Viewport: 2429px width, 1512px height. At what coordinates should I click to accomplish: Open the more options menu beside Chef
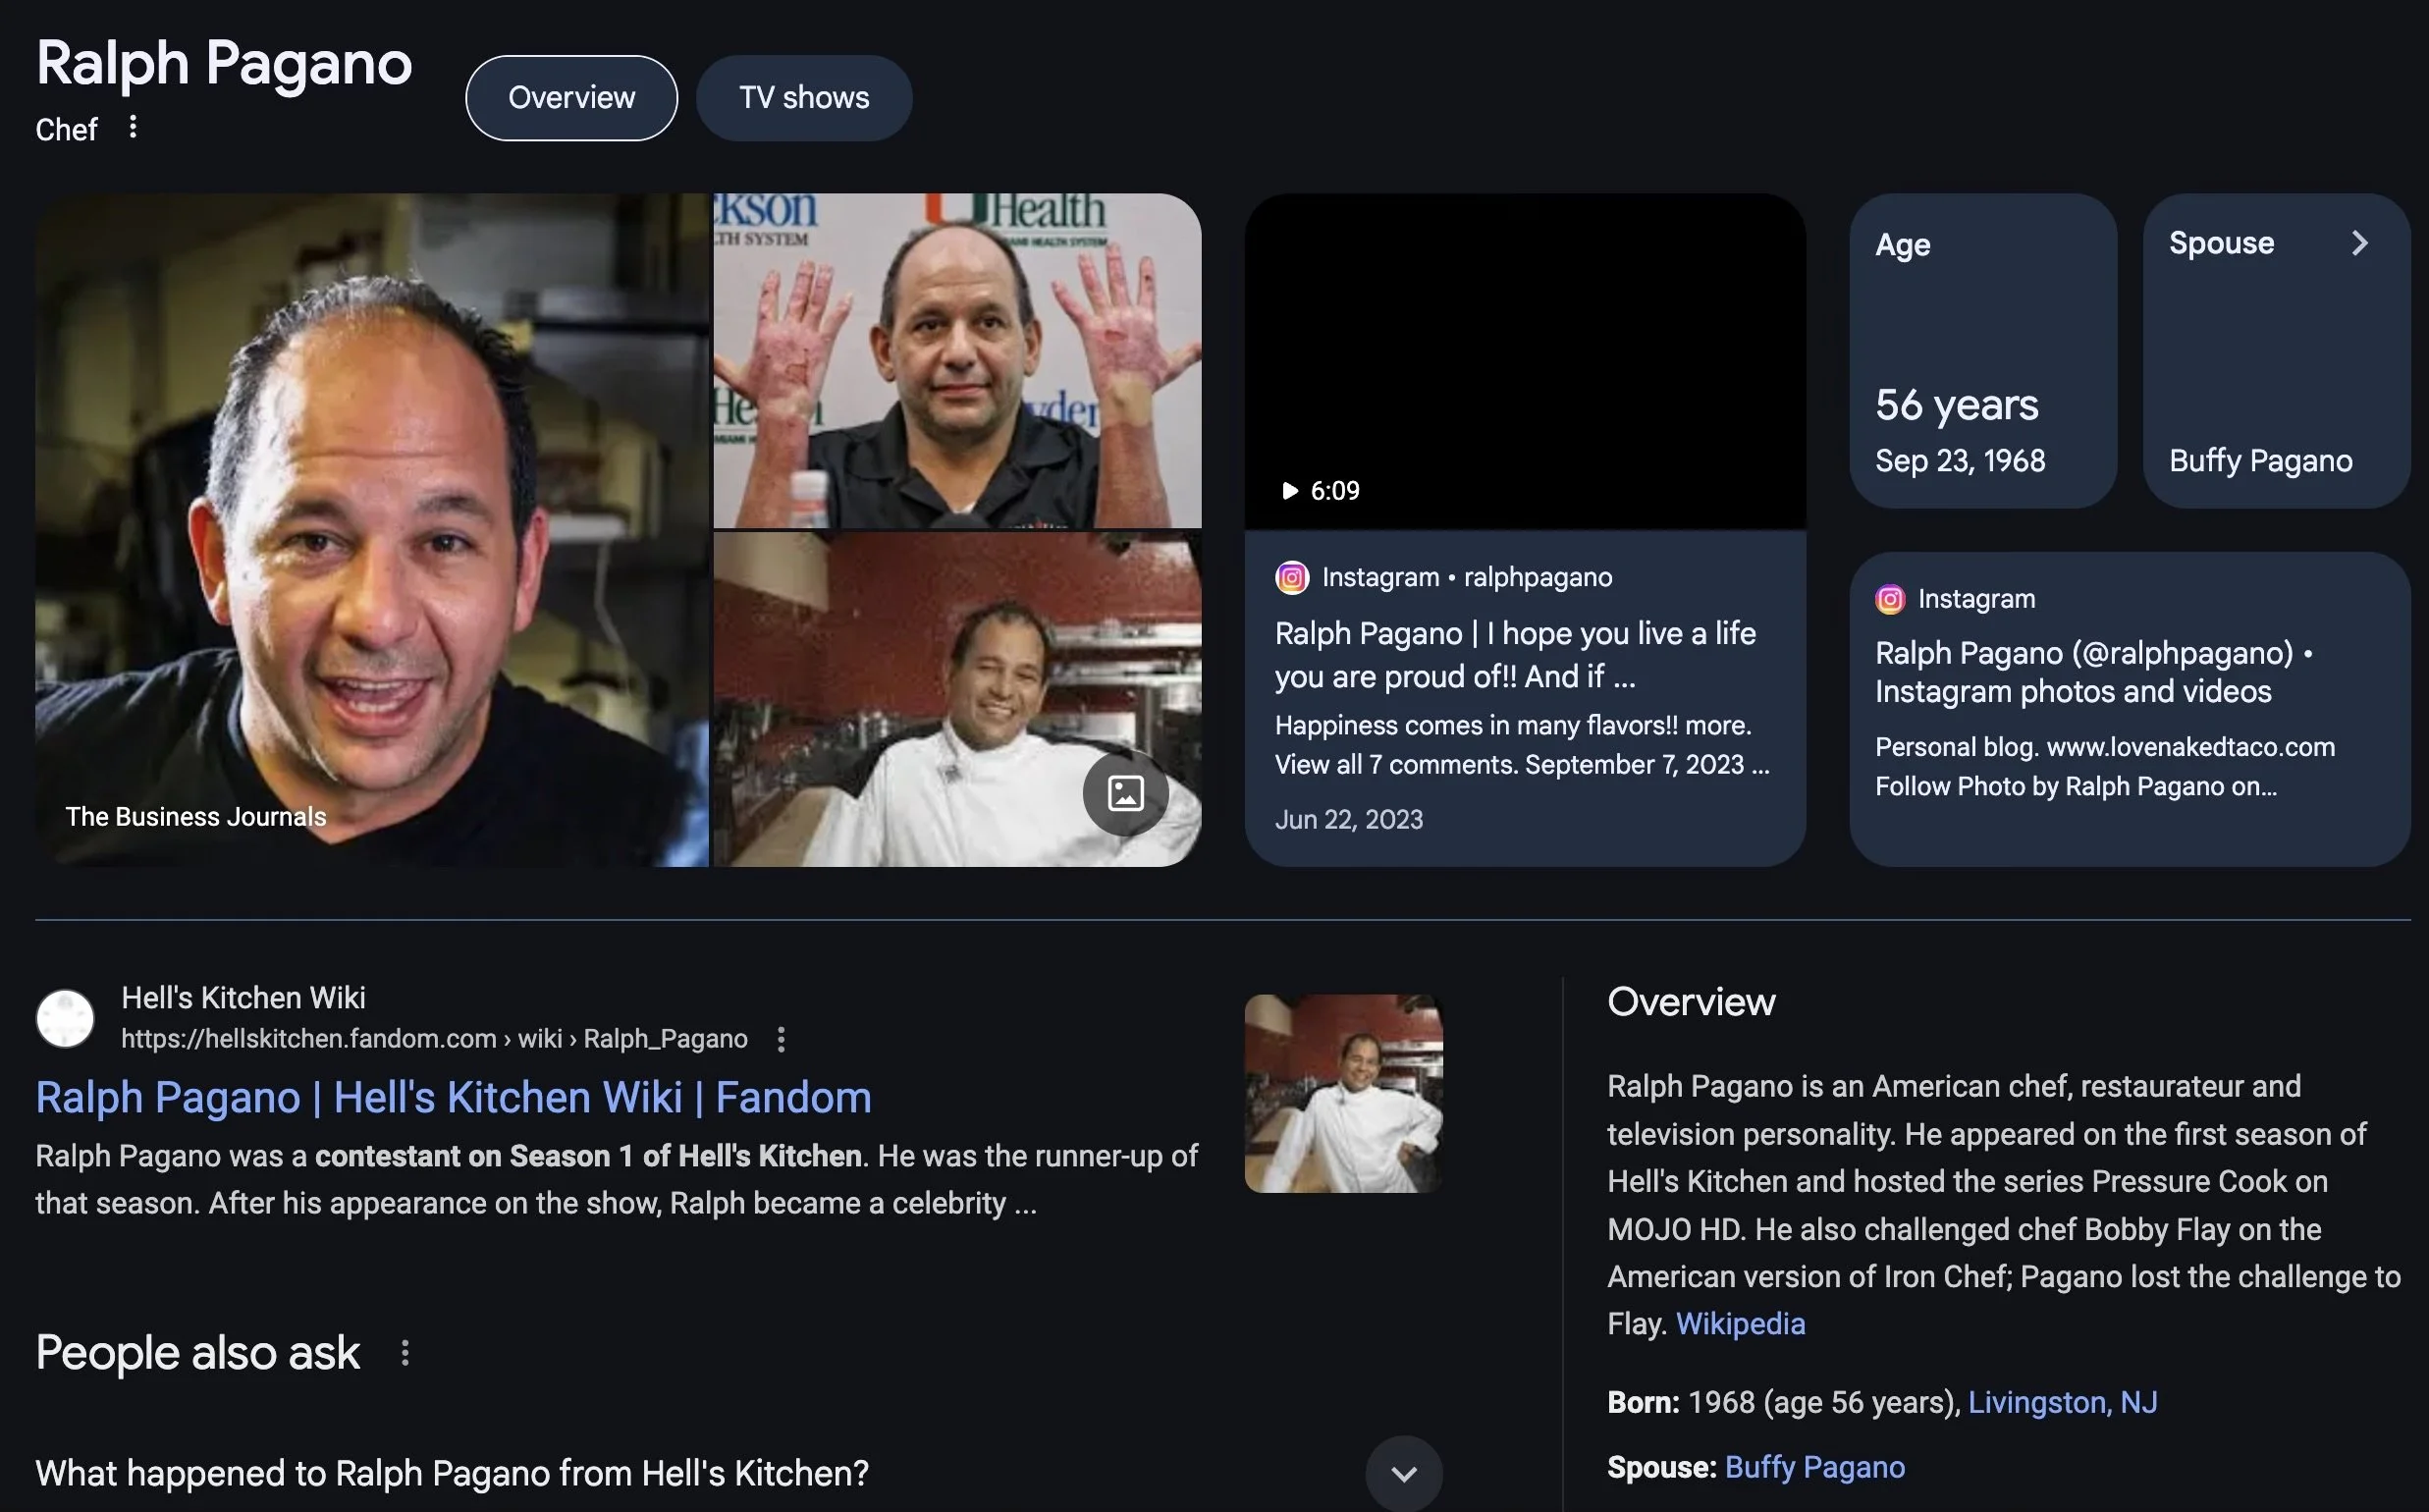tap(132, 127)
